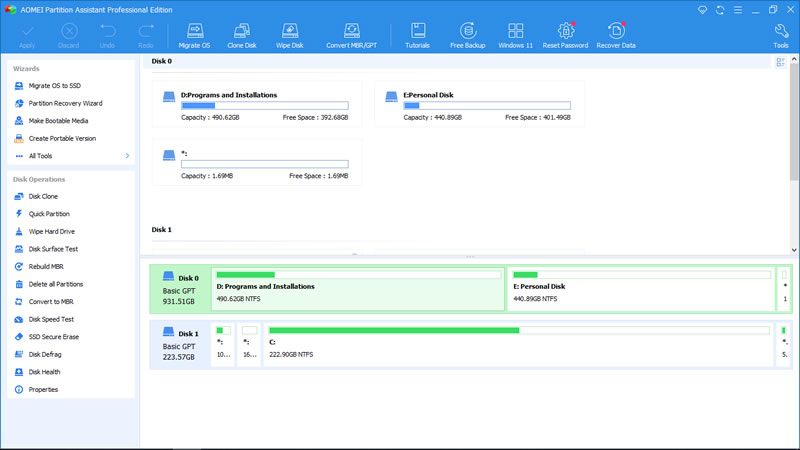The width and height of the screenshot is (800, 450).
Task: Select Partition Recovery Wizard in sidebar
Action: click(x=65, y=103)
